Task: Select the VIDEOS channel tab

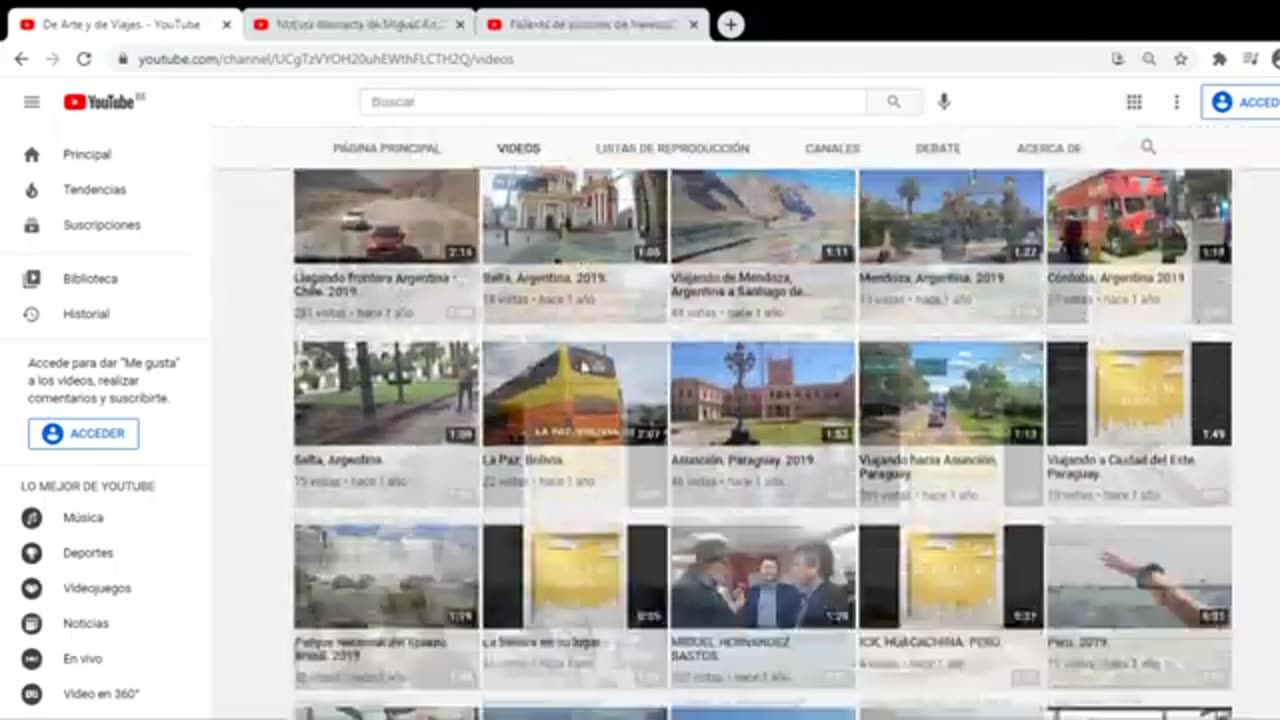Action: (x=518, y=148)
